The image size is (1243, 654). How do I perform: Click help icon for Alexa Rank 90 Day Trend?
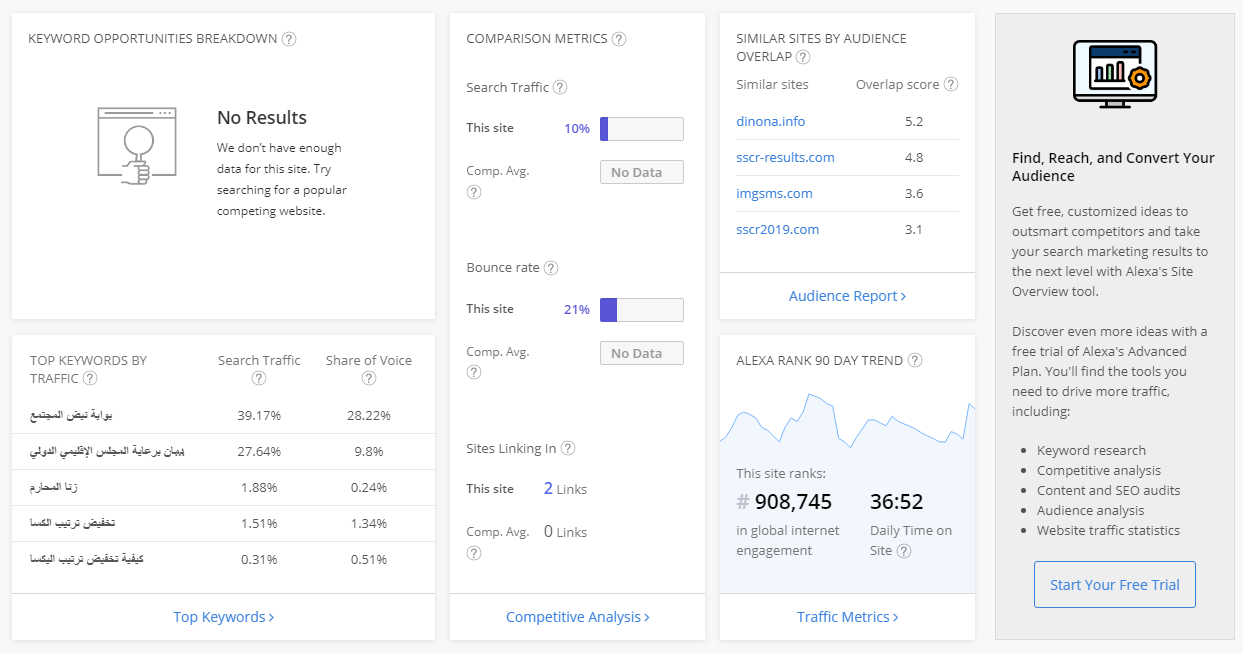point(914,360)
